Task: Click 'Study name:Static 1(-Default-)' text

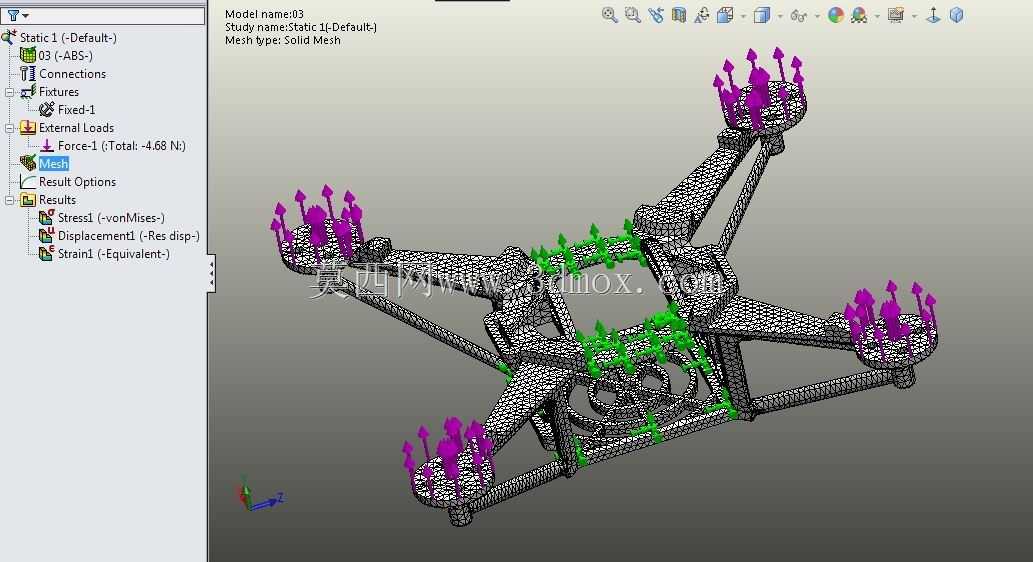Action: point(301,27)
